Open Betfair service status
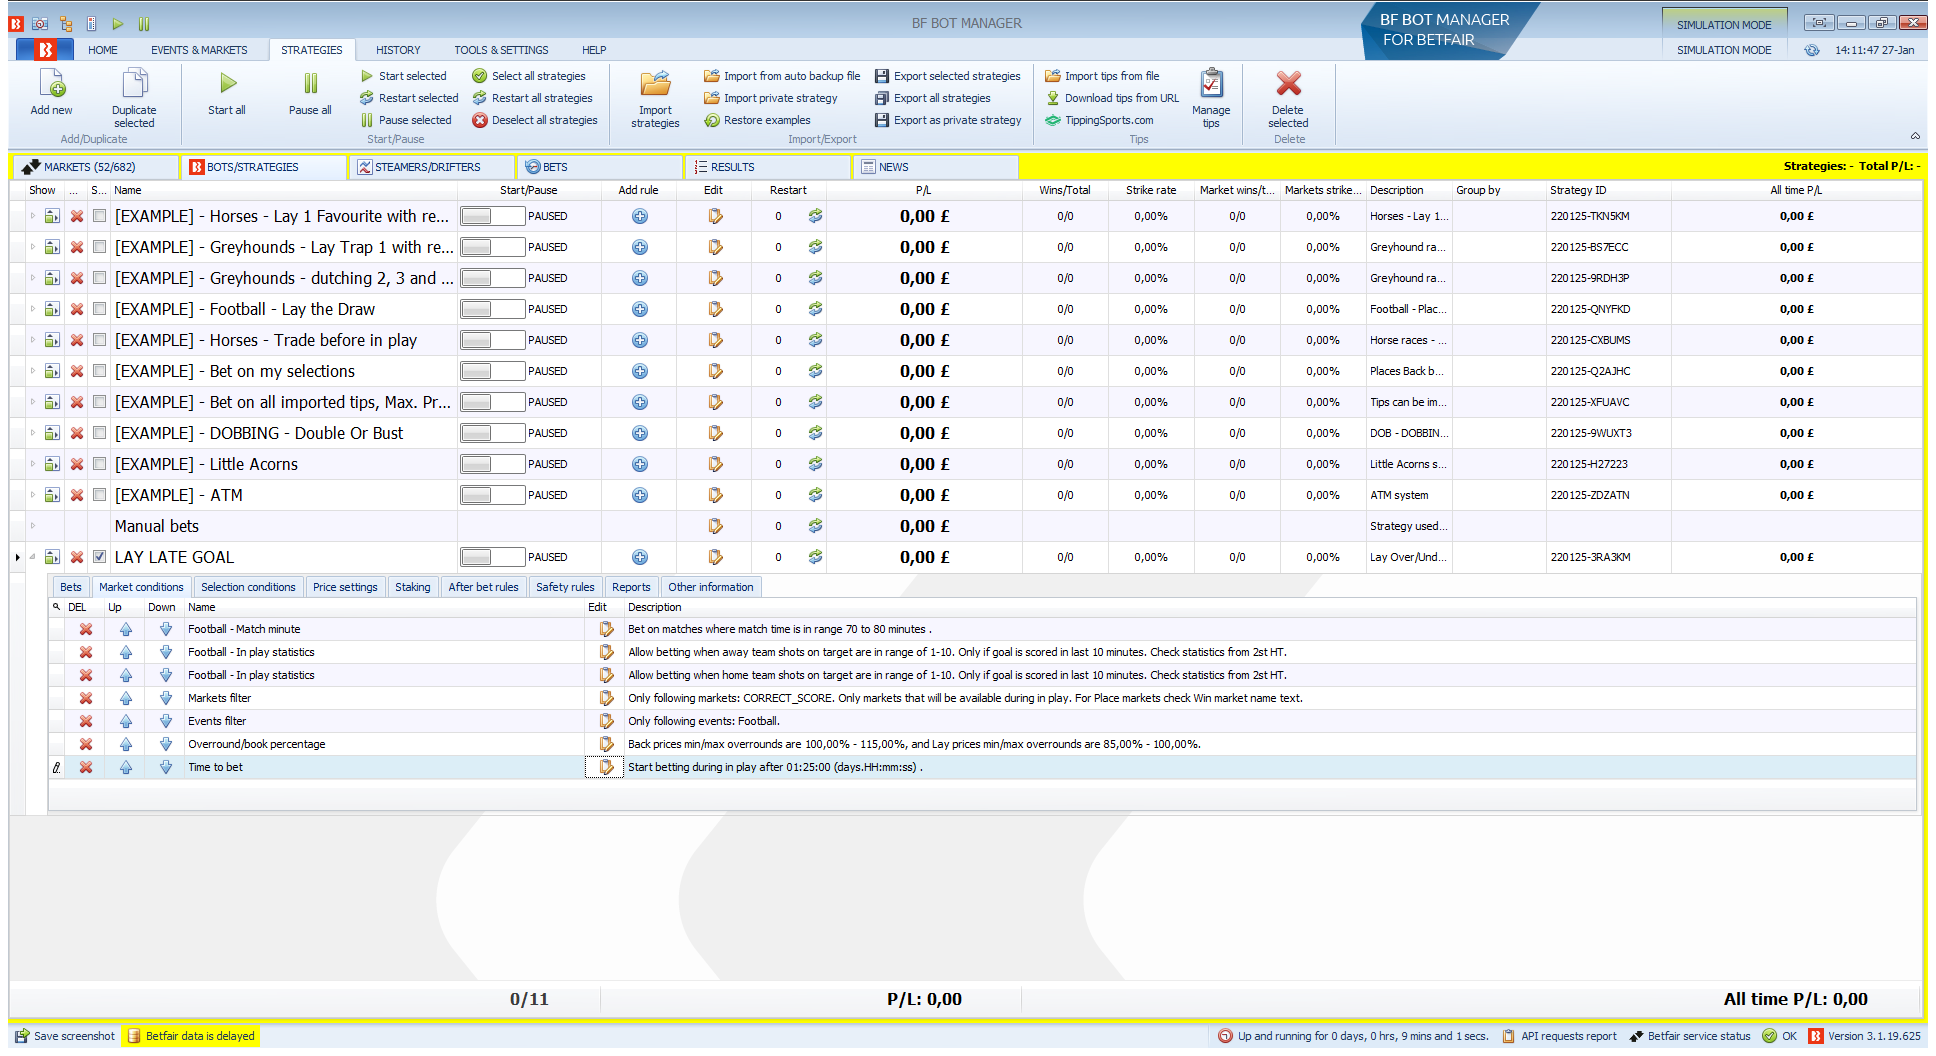 [x=1689, y=1036]
